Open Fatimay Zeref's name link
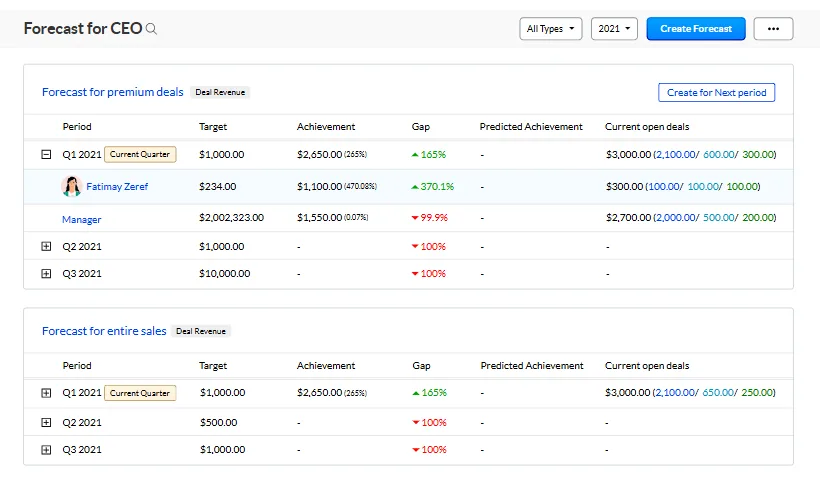 click(117, 187)
